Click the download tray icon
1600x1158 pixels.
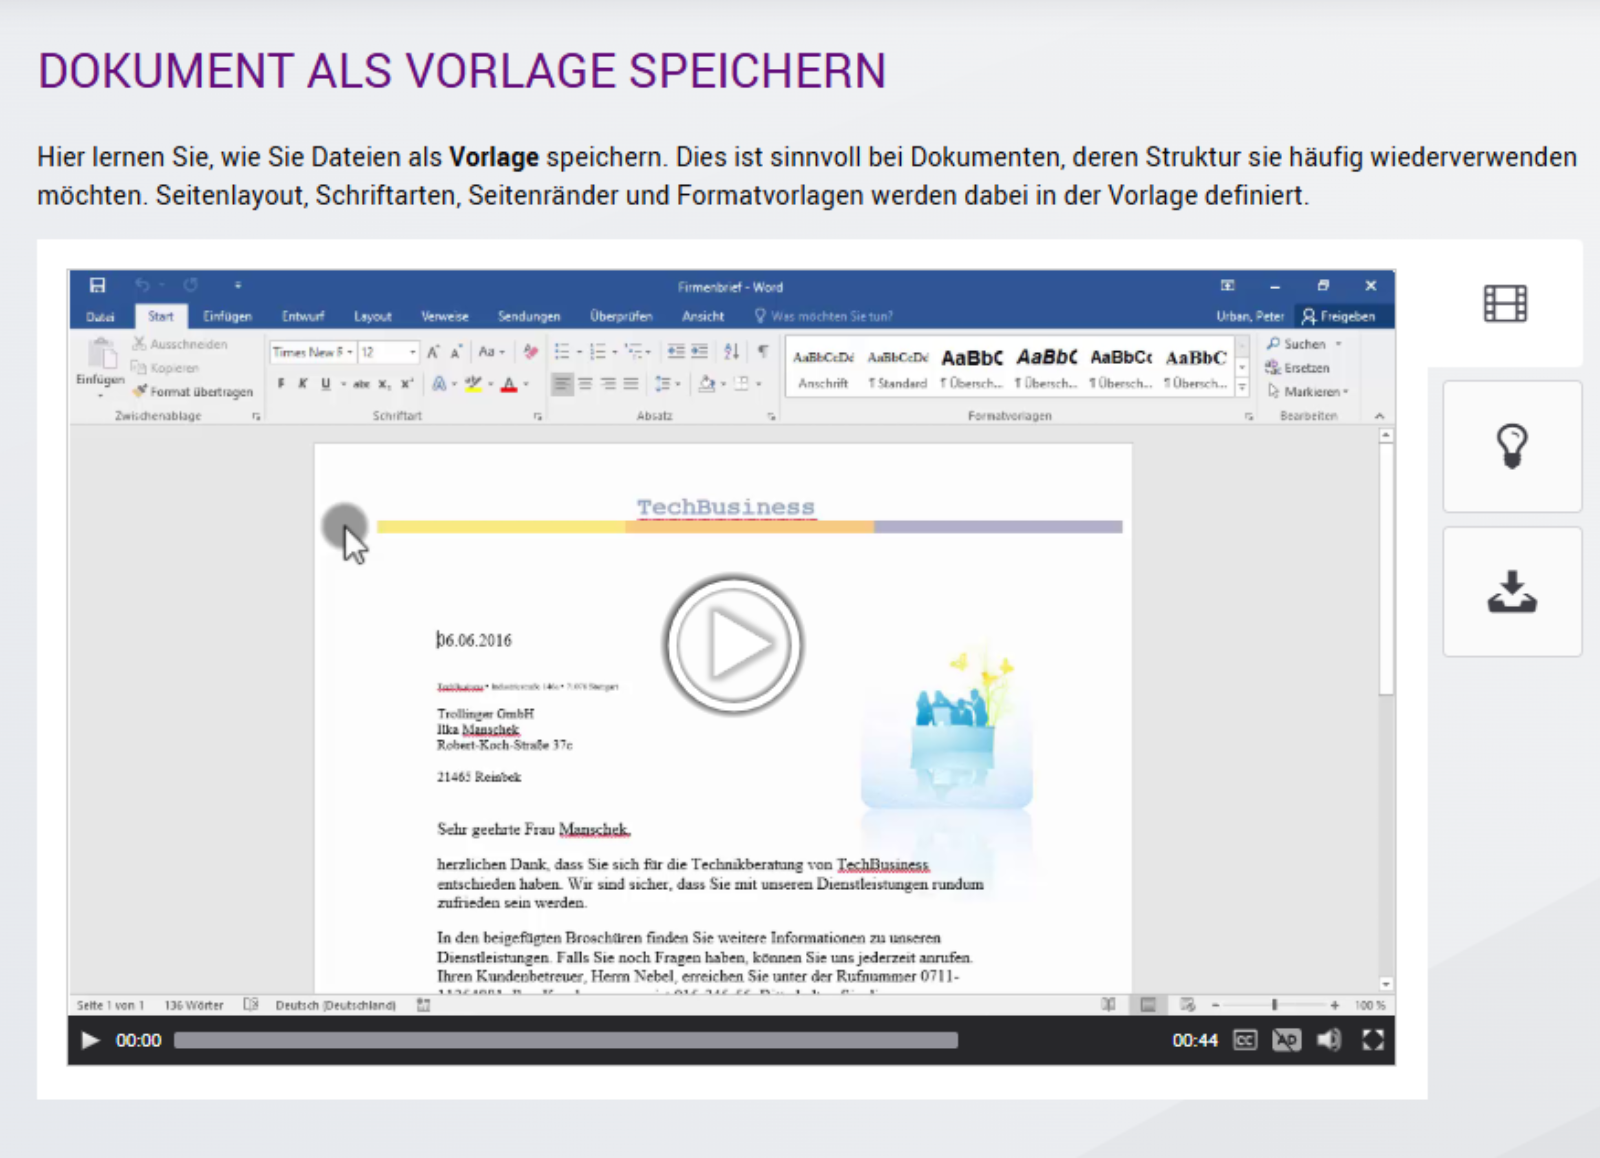pos(1512,591)
